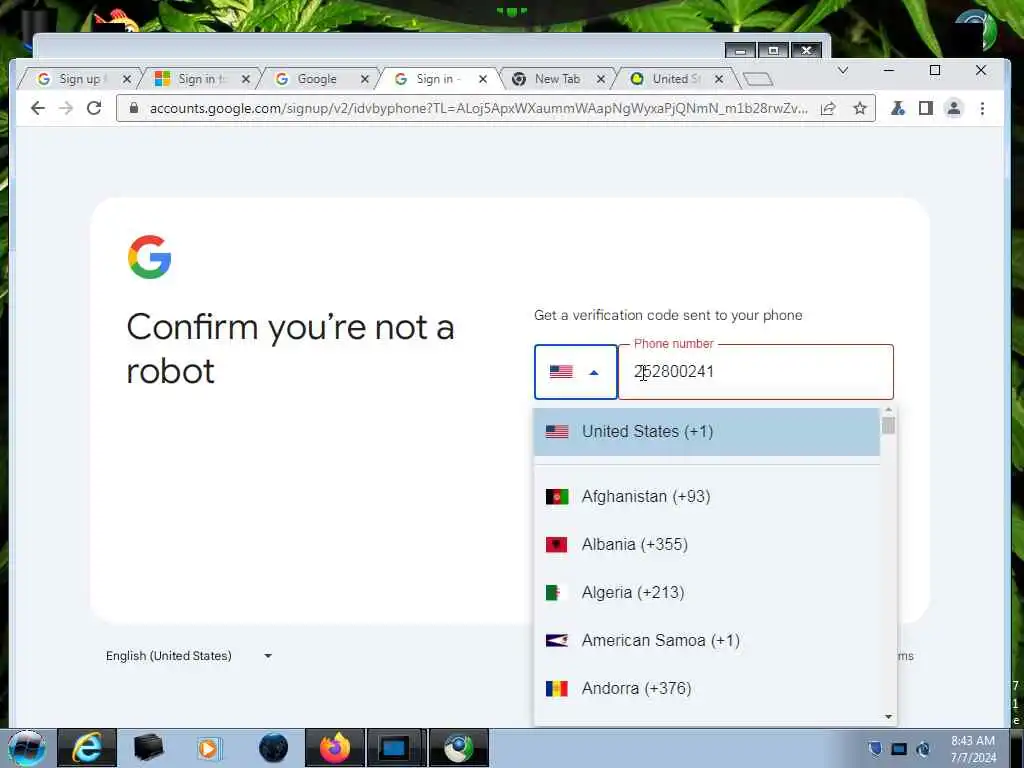This screenshot has width=1024, height=768.
Task: Close the United St tab
Action: (x=719, y=79)
